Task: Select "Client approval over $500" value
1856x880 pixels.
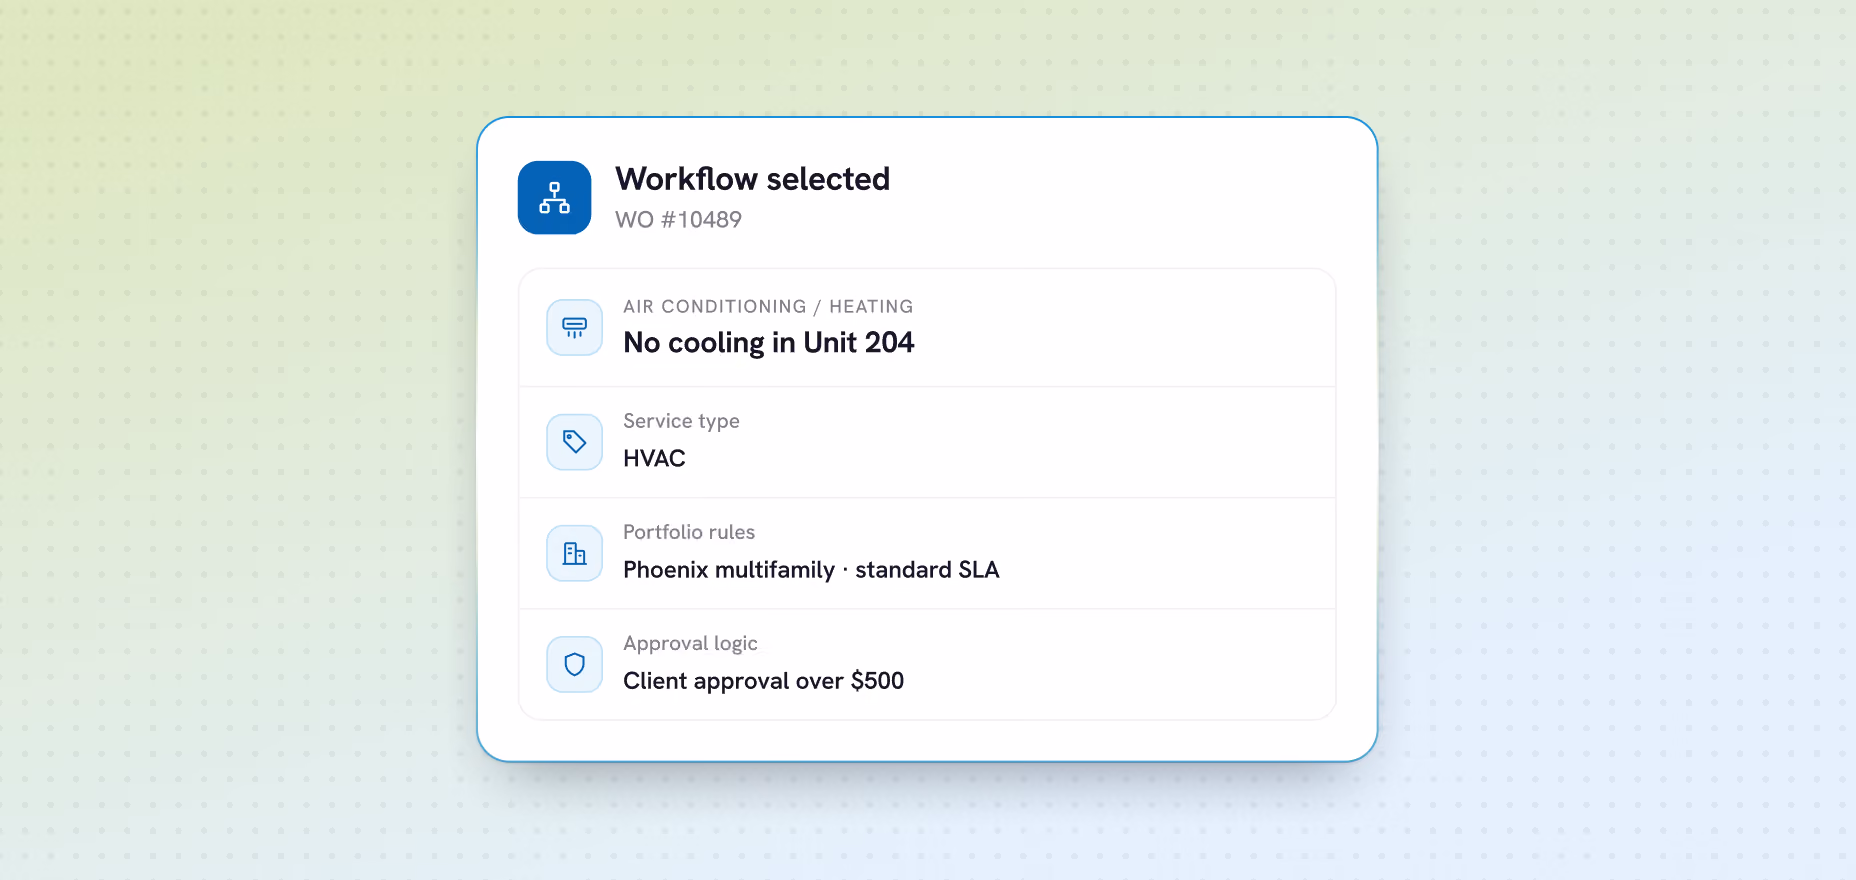Action: 763,681
